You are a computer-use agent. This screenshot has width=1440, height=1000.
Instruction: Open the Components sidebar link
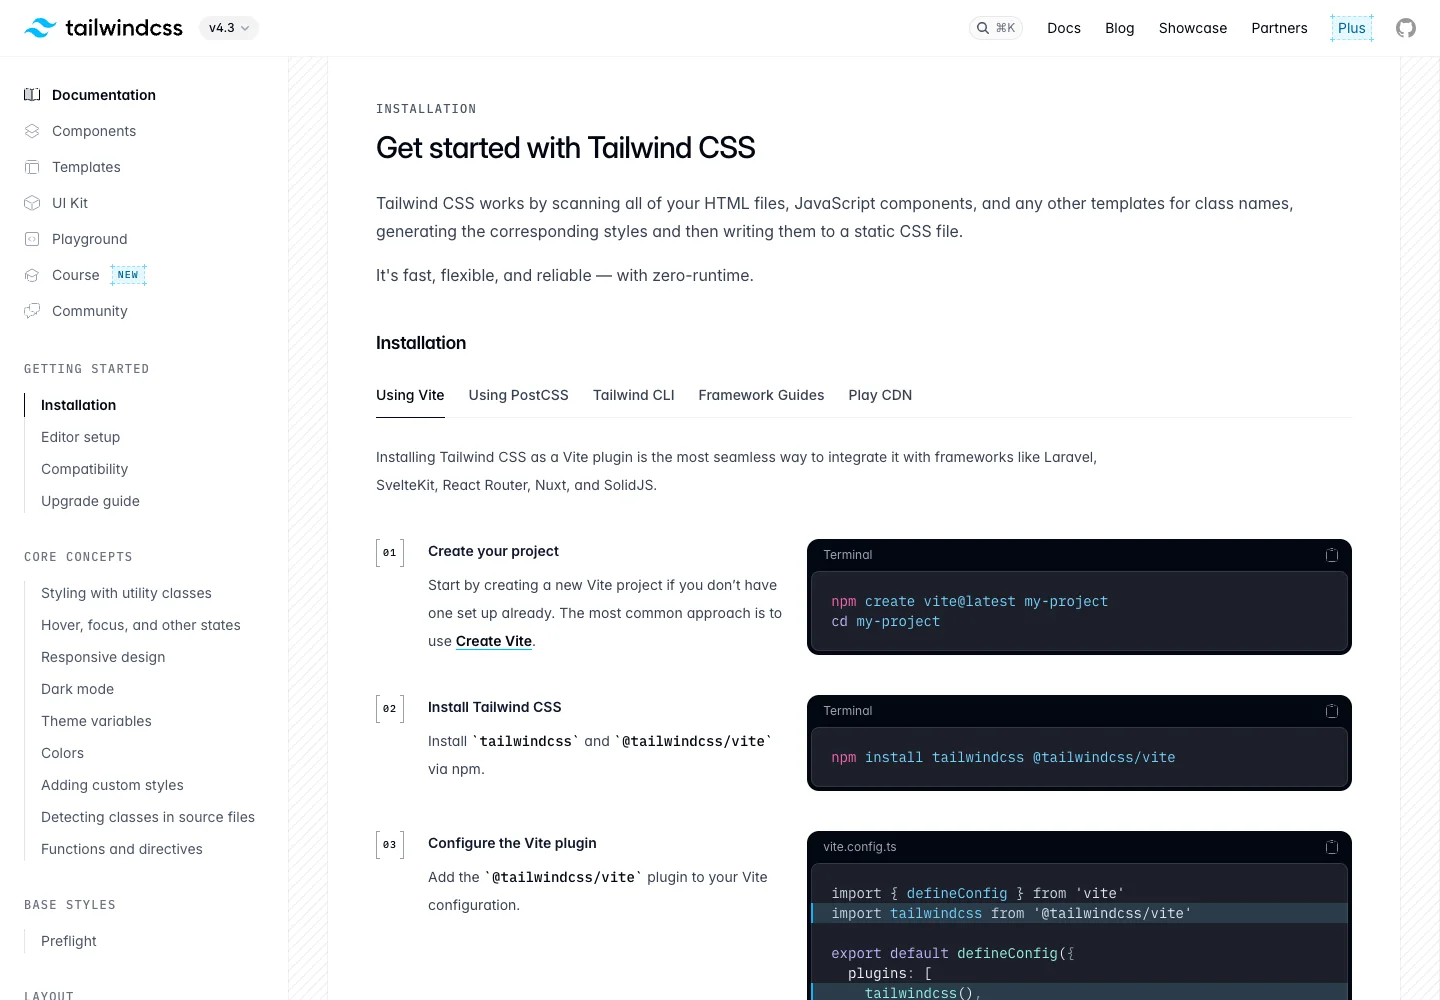pyautogui.click(x=94, y=131)
